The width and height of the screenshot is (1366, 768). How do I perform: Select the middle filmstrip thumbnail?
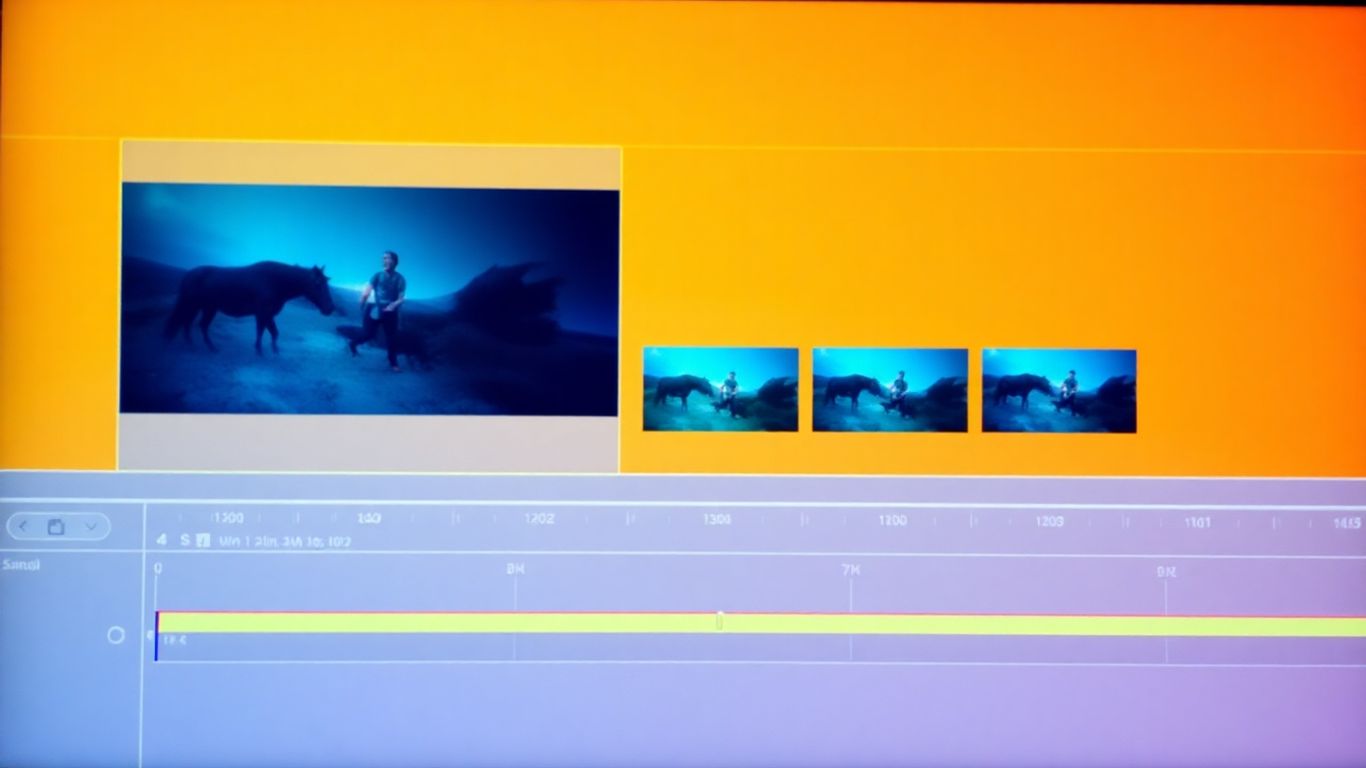889,390
